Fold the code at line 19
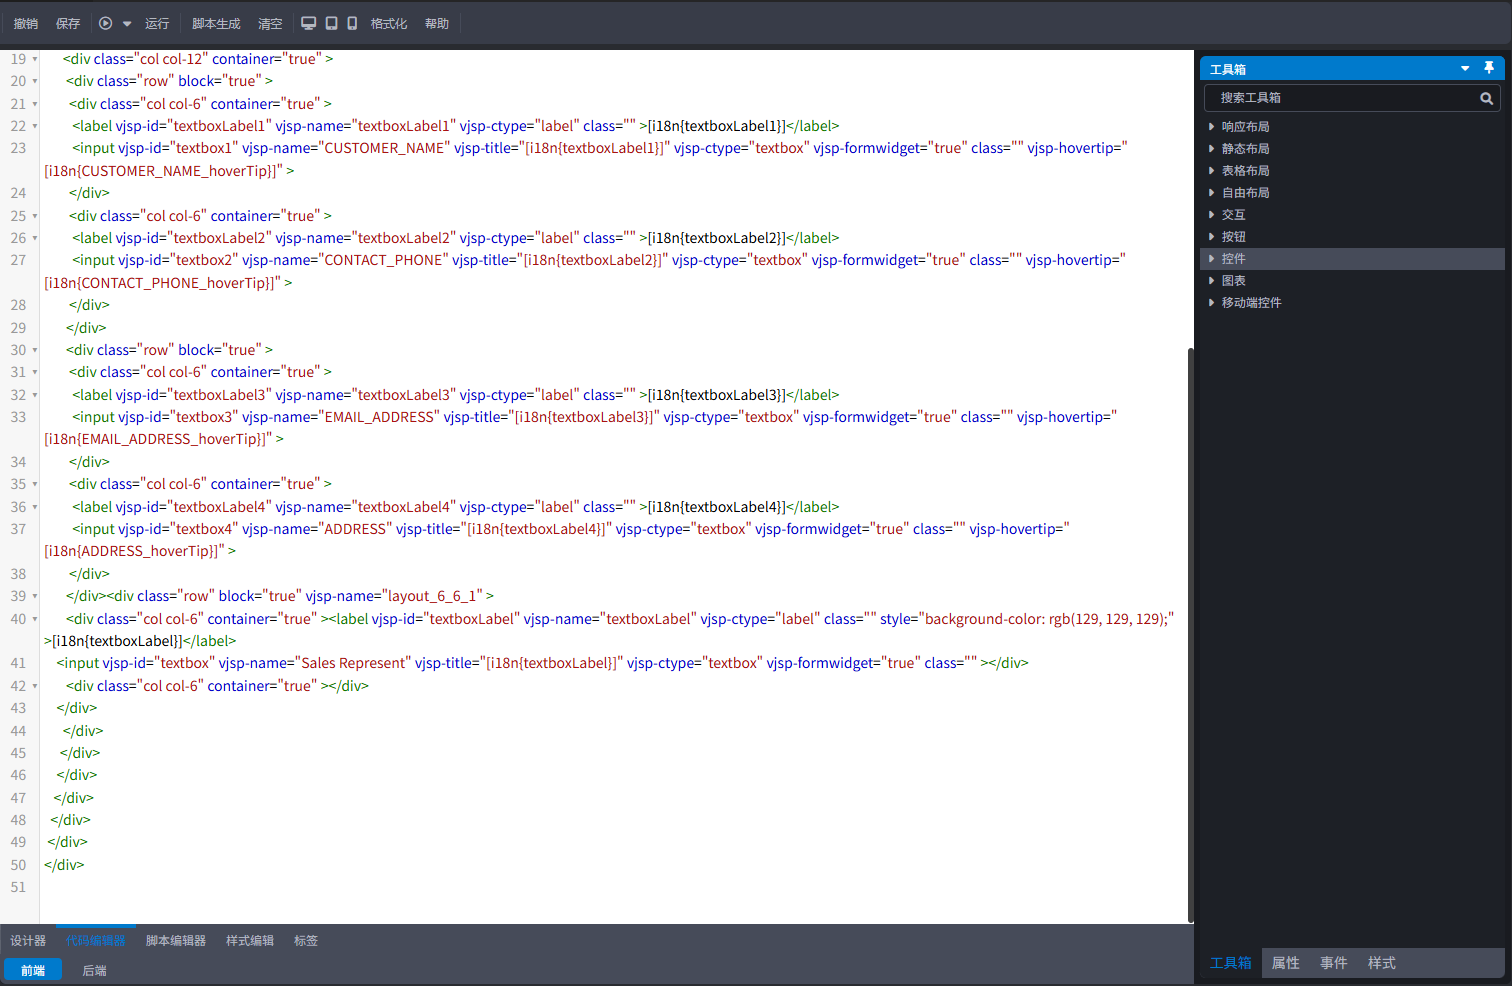Viewport: 1512px width, 986px height. pos(35,59)
